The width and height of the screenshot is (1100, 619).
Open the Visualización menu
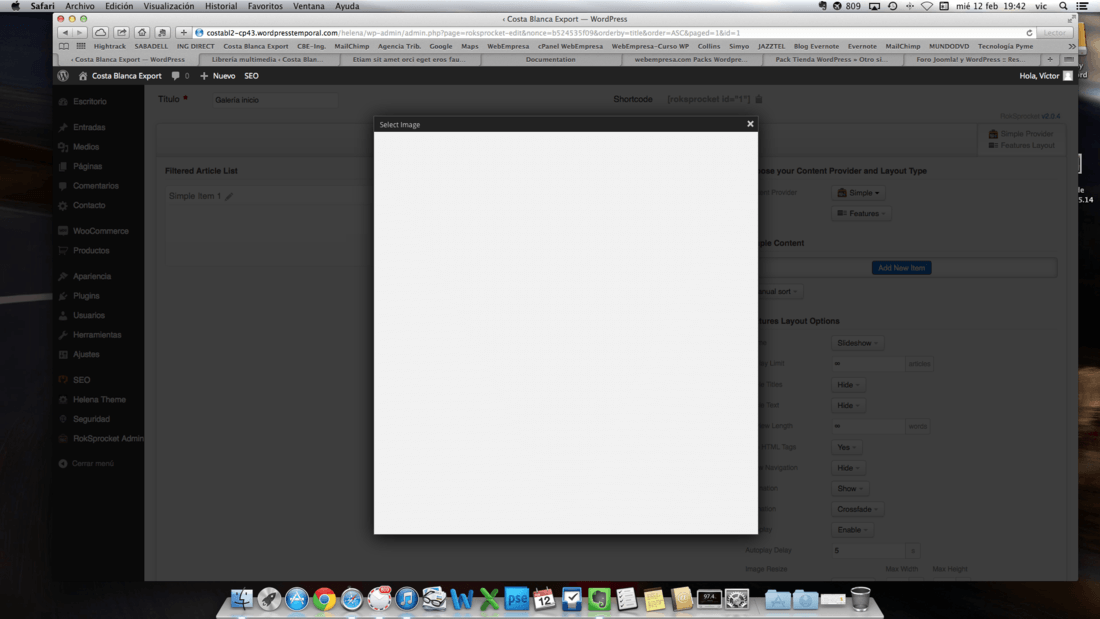pyautogui.click(x=168, y=6)
